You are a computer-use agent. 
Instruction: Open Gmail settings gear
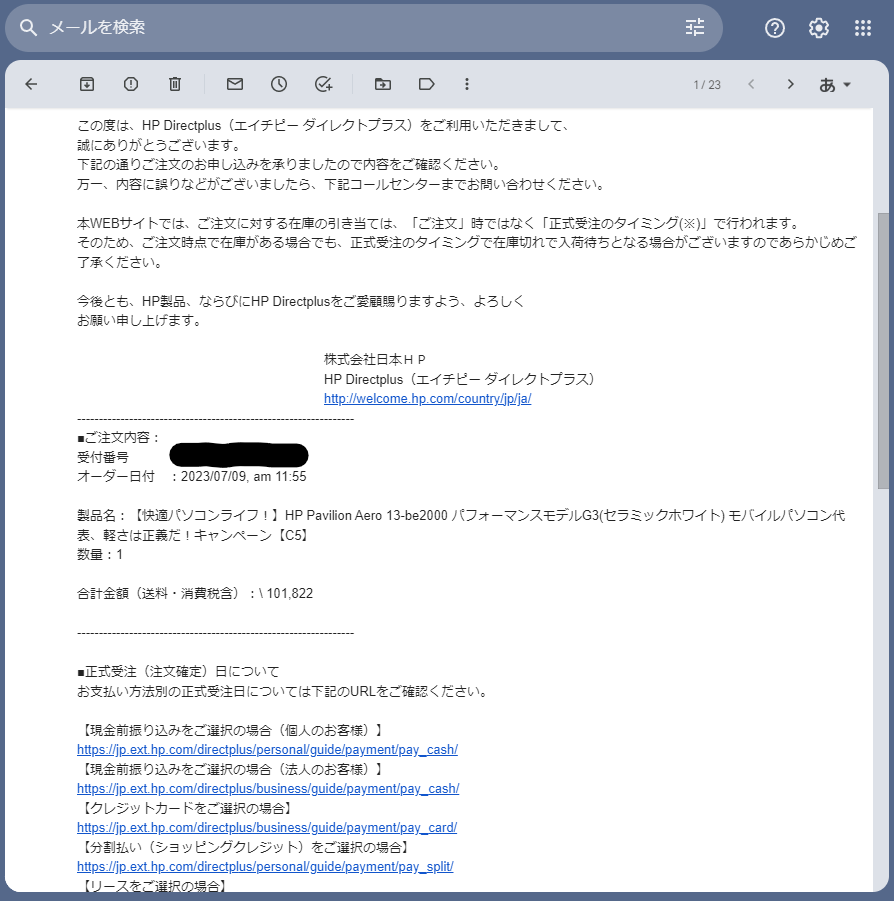coord(819,28)
